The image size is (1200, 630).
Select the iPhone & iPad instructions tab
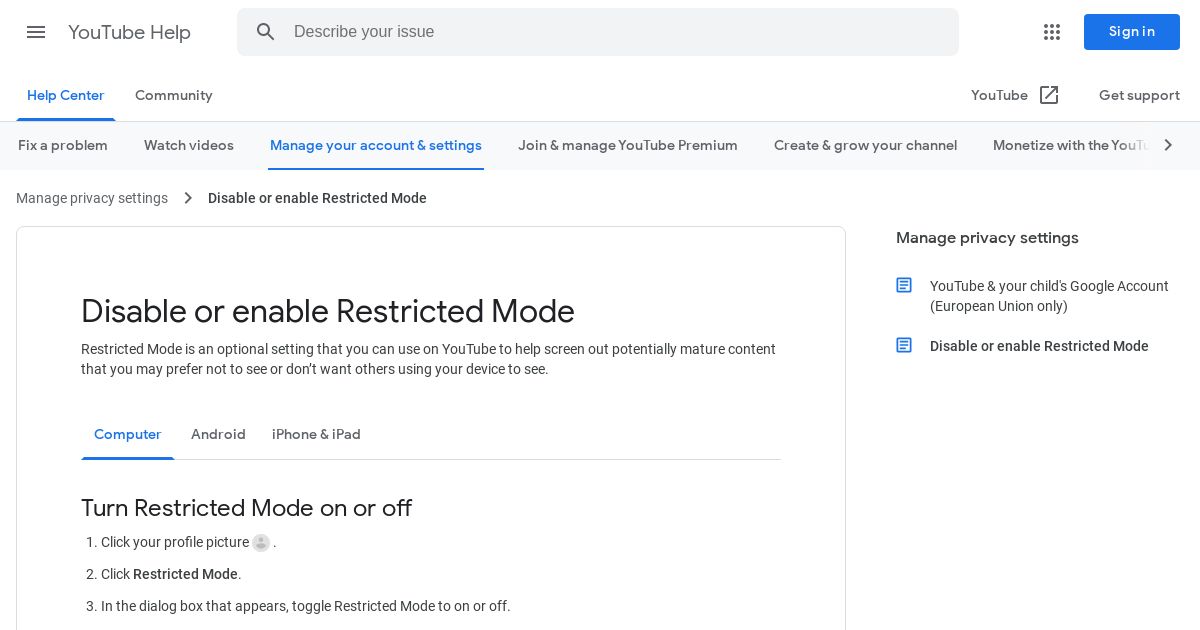(x=316, y=434)
